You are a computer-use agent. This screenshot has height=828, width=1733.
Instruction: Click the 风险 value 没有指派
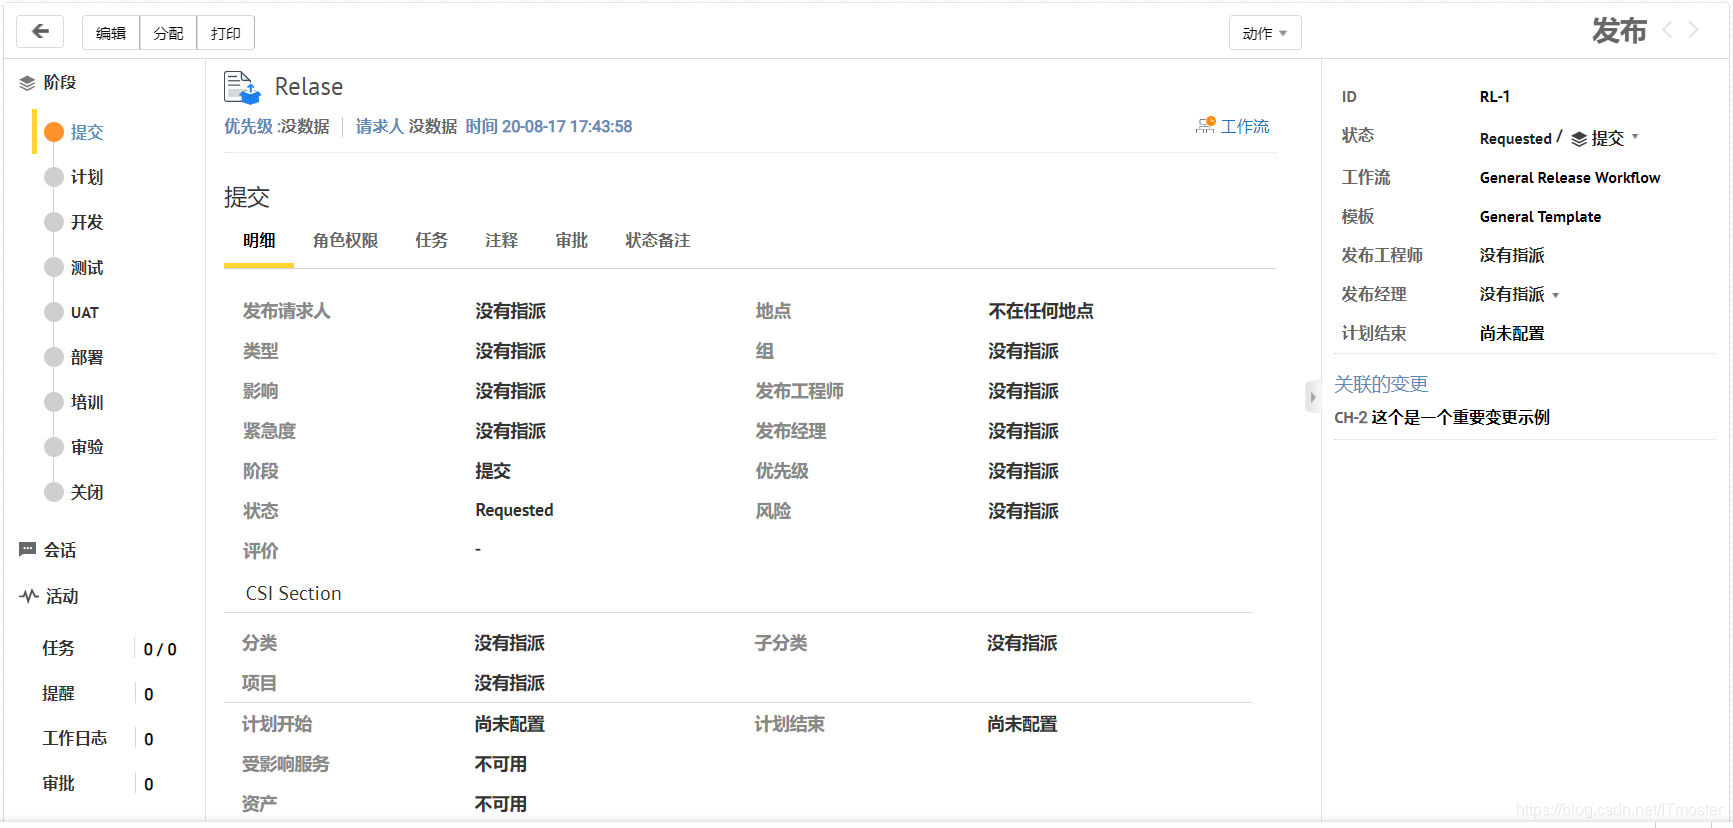(x=1024, y=511)
